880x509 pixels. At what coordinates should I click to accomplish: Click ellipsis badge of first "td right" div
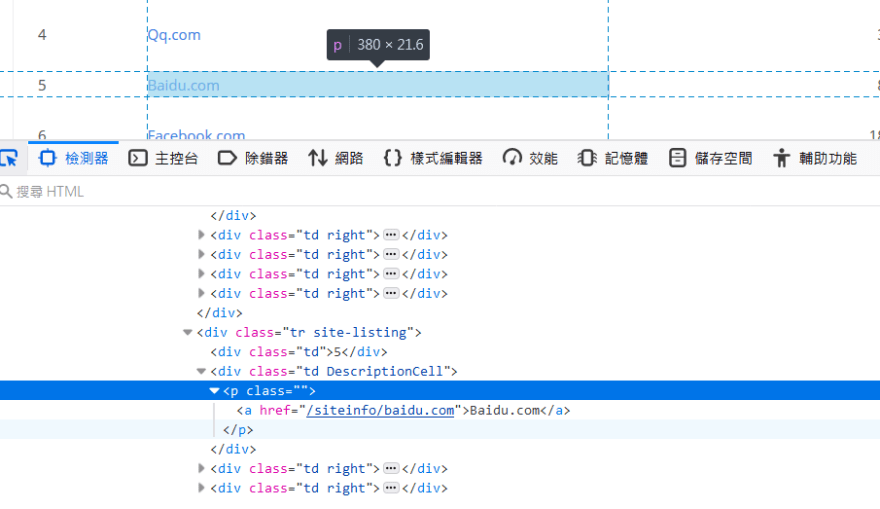pyautogui.click(x=391, y=235)
